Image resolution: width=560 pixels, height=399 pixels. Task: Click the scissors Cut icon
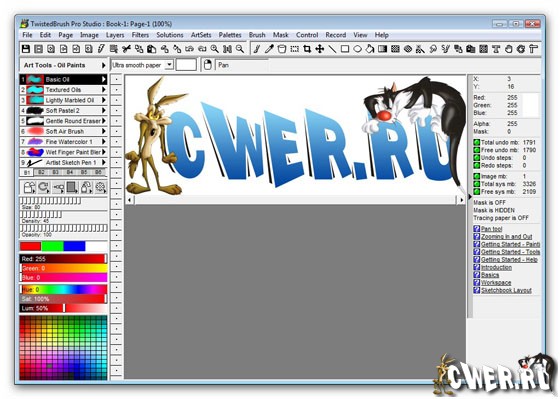tap(126, 49)
